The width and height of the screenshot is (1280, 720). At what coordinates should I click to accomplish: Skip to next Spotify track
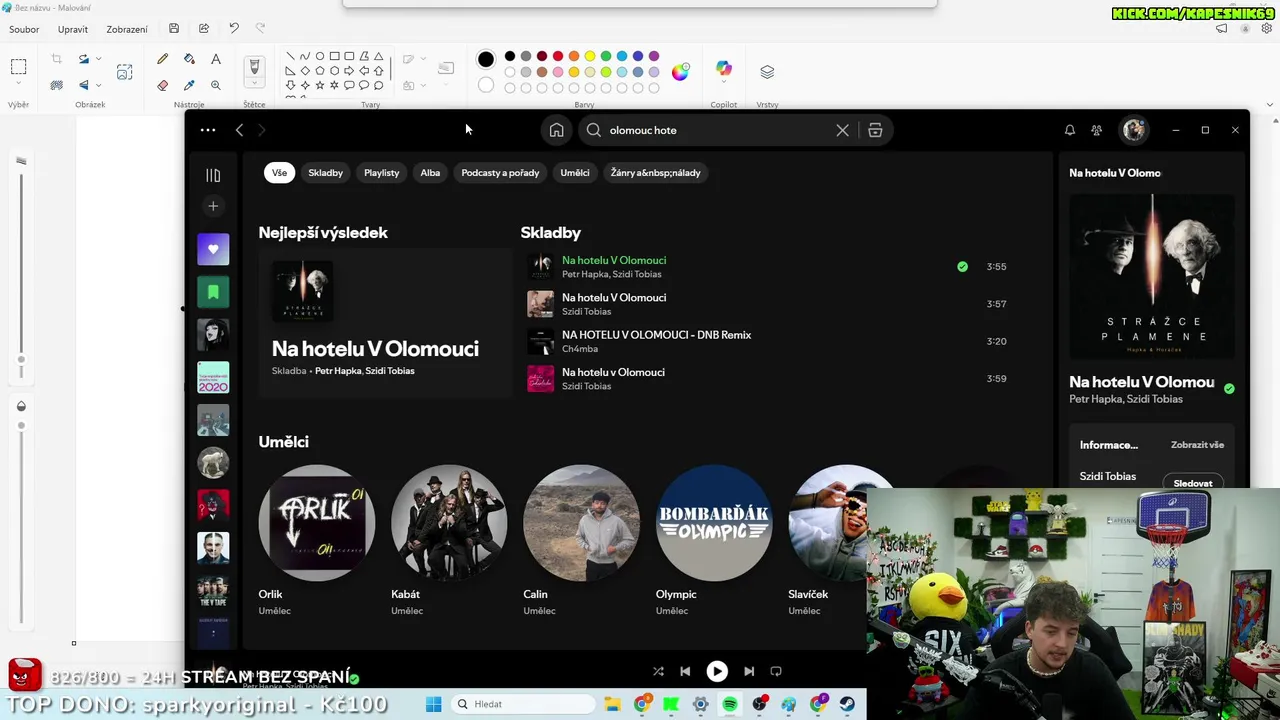[749, 671]
